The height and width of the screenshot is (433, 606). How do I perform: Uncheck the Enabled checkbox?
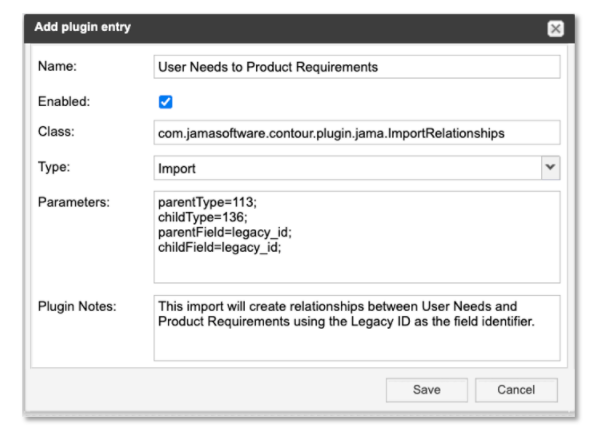tap(165, 102)
